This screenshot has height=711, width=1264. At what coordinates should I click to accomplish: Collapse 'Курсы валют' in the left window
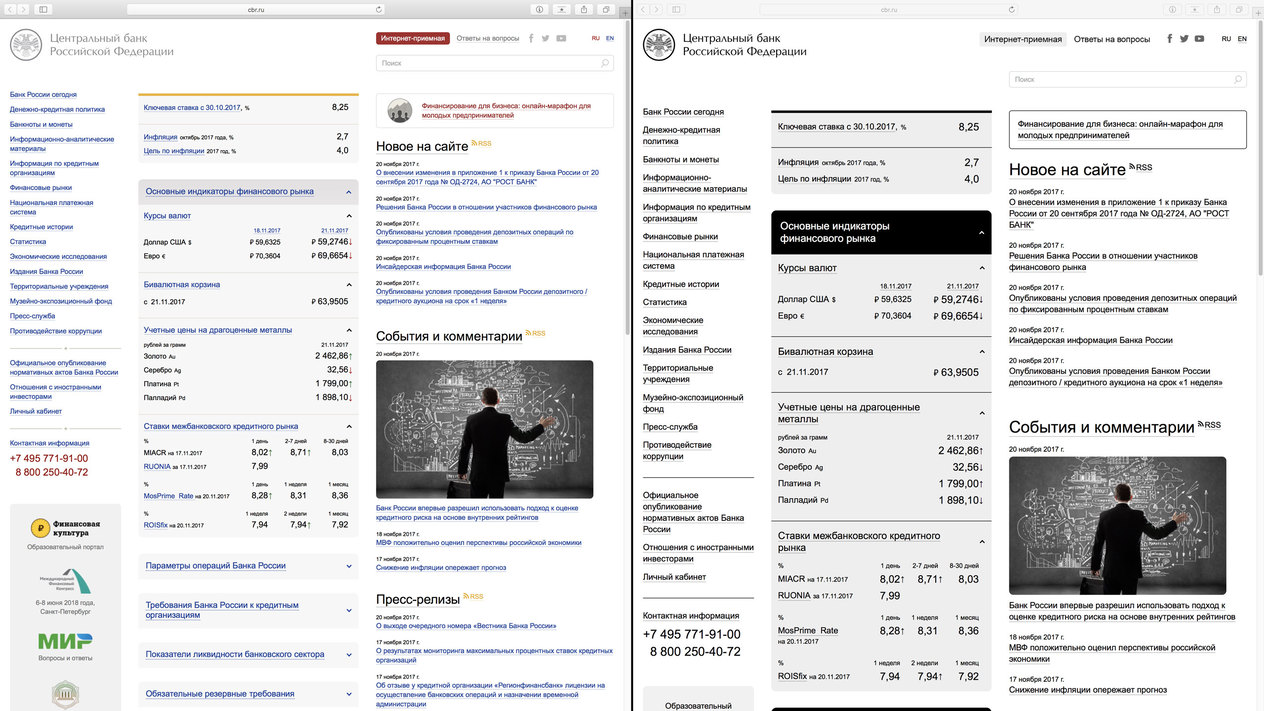pyautogui.click(x=349, y=216)
